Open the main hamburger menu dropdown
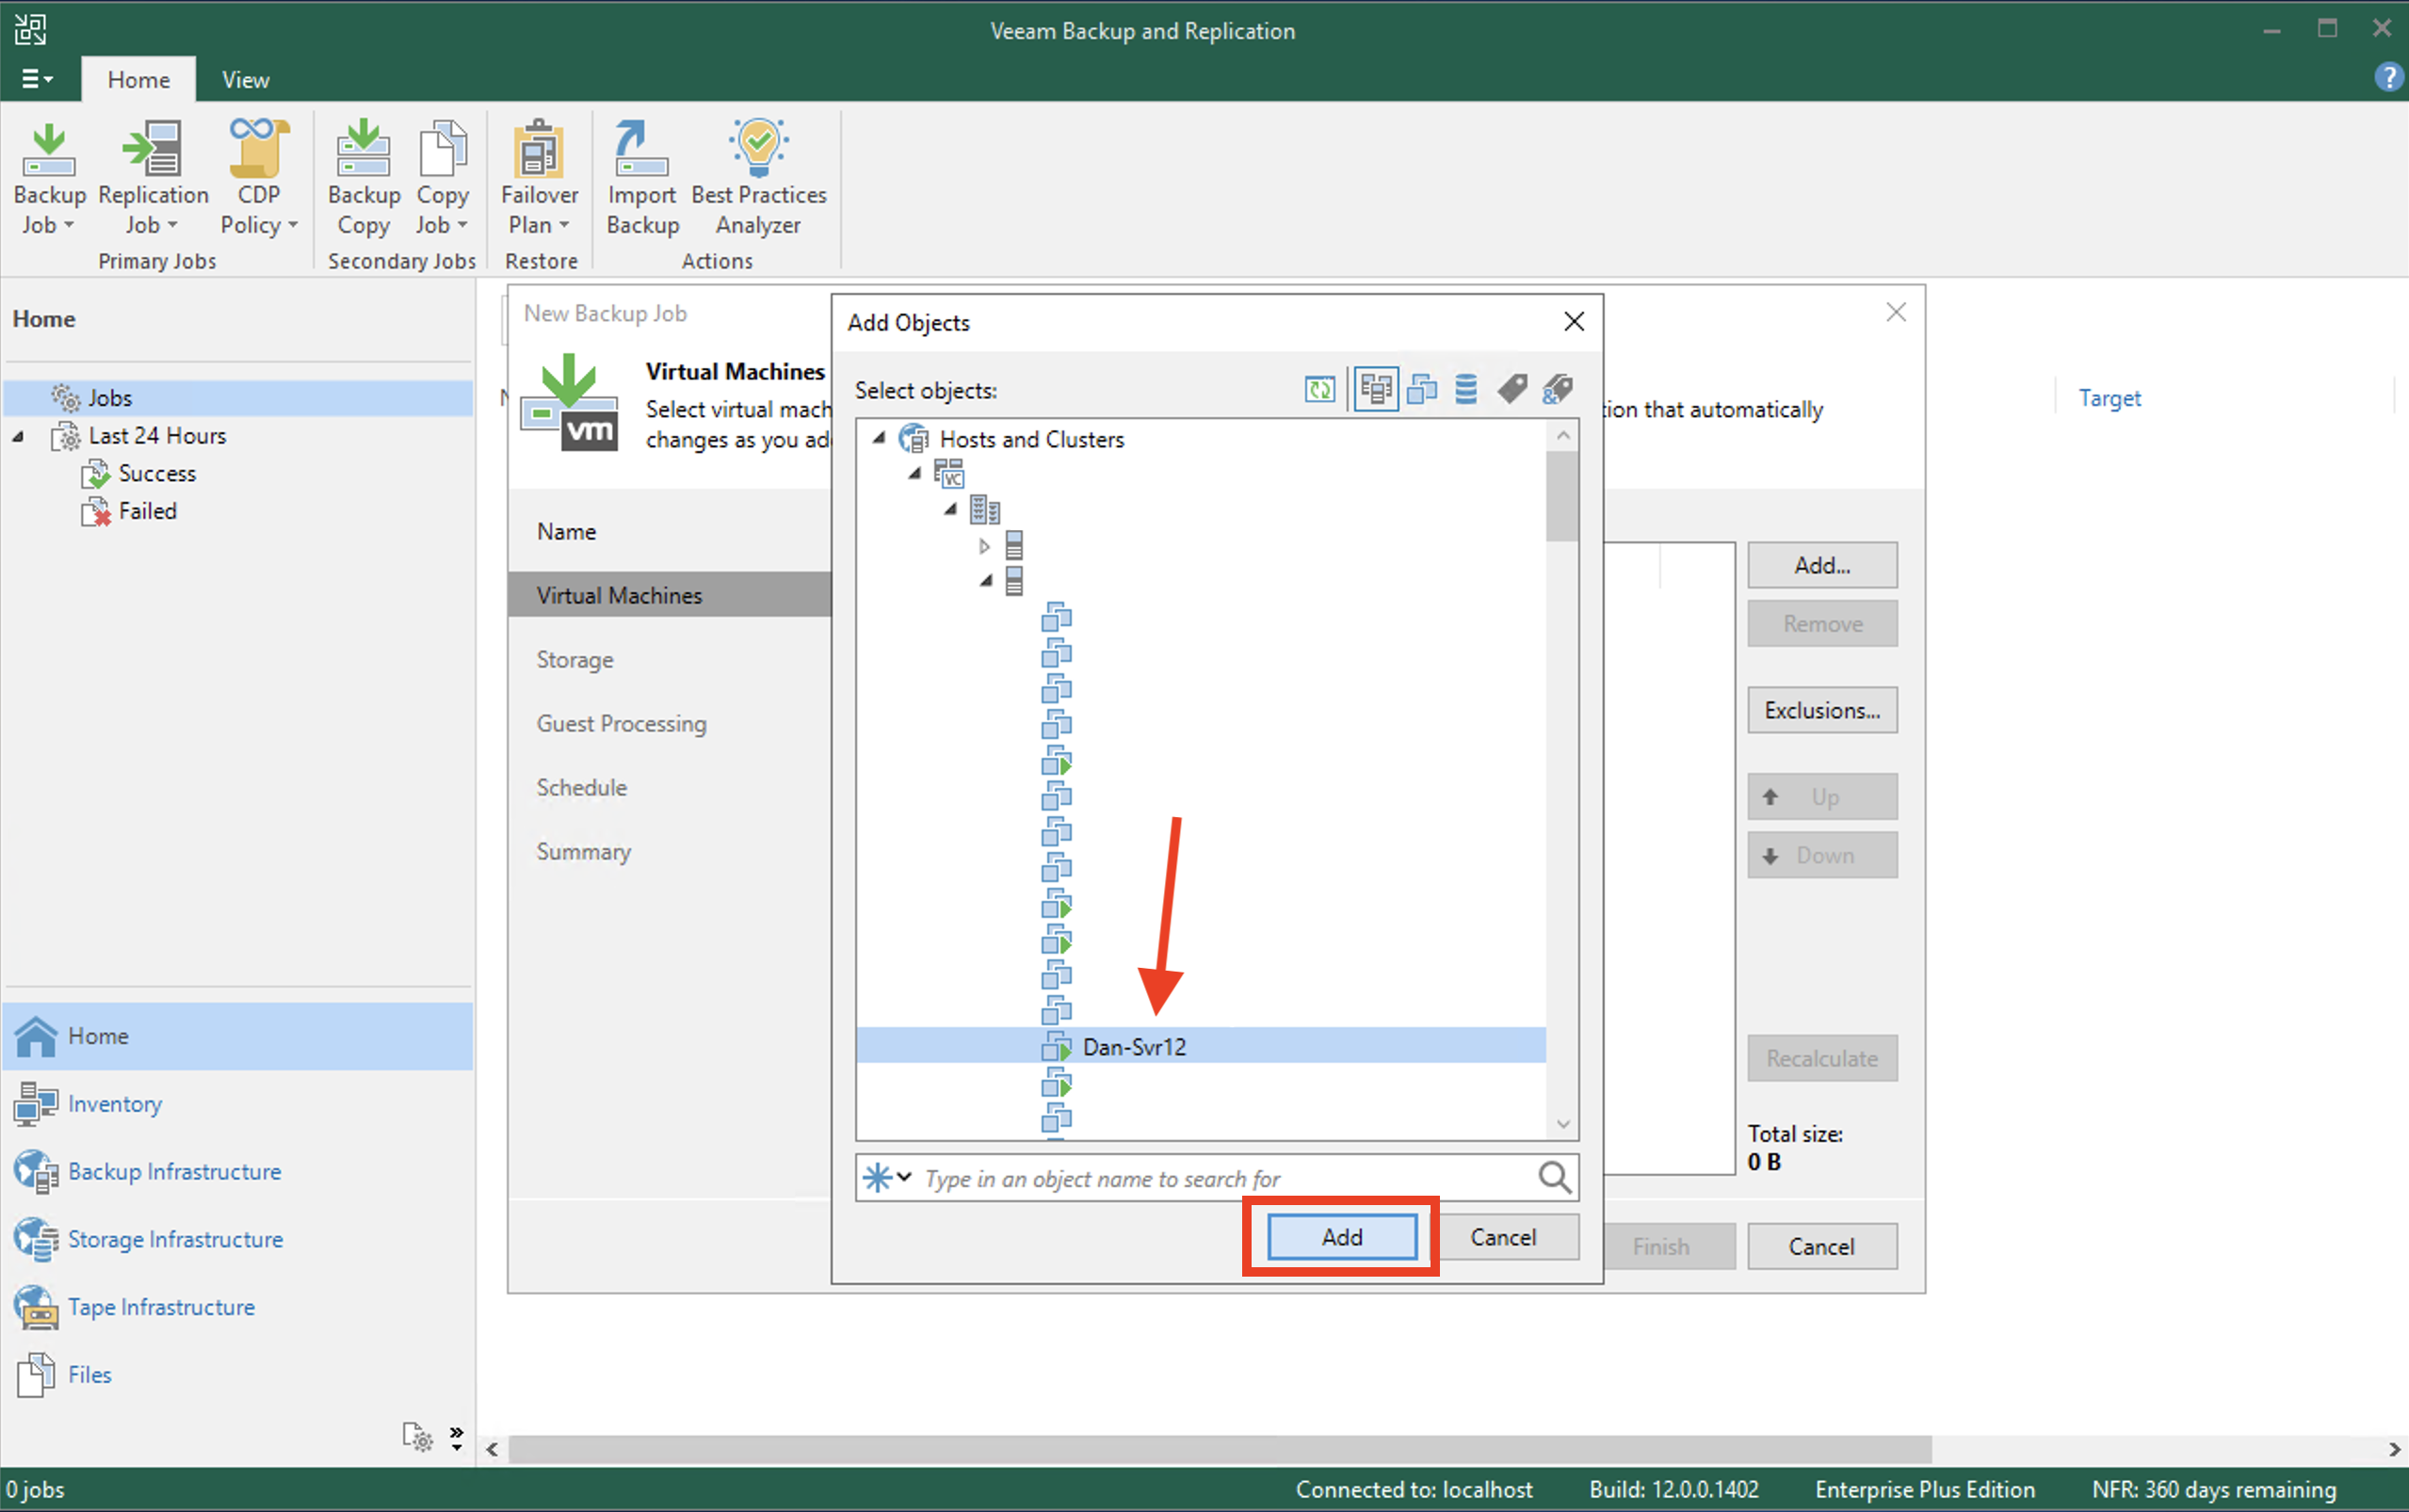 point(38,79)
